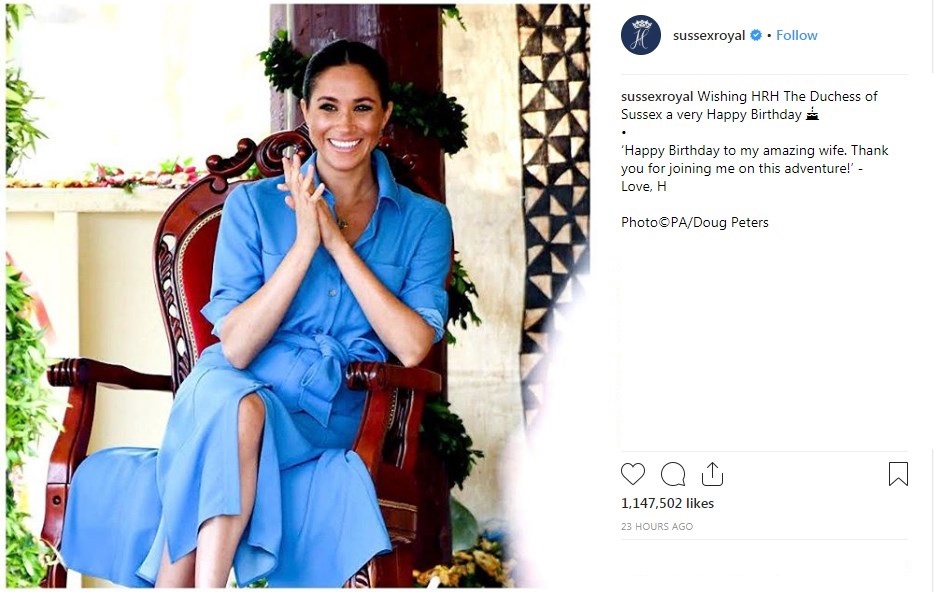Open comments via speech bubble icon

673,475
